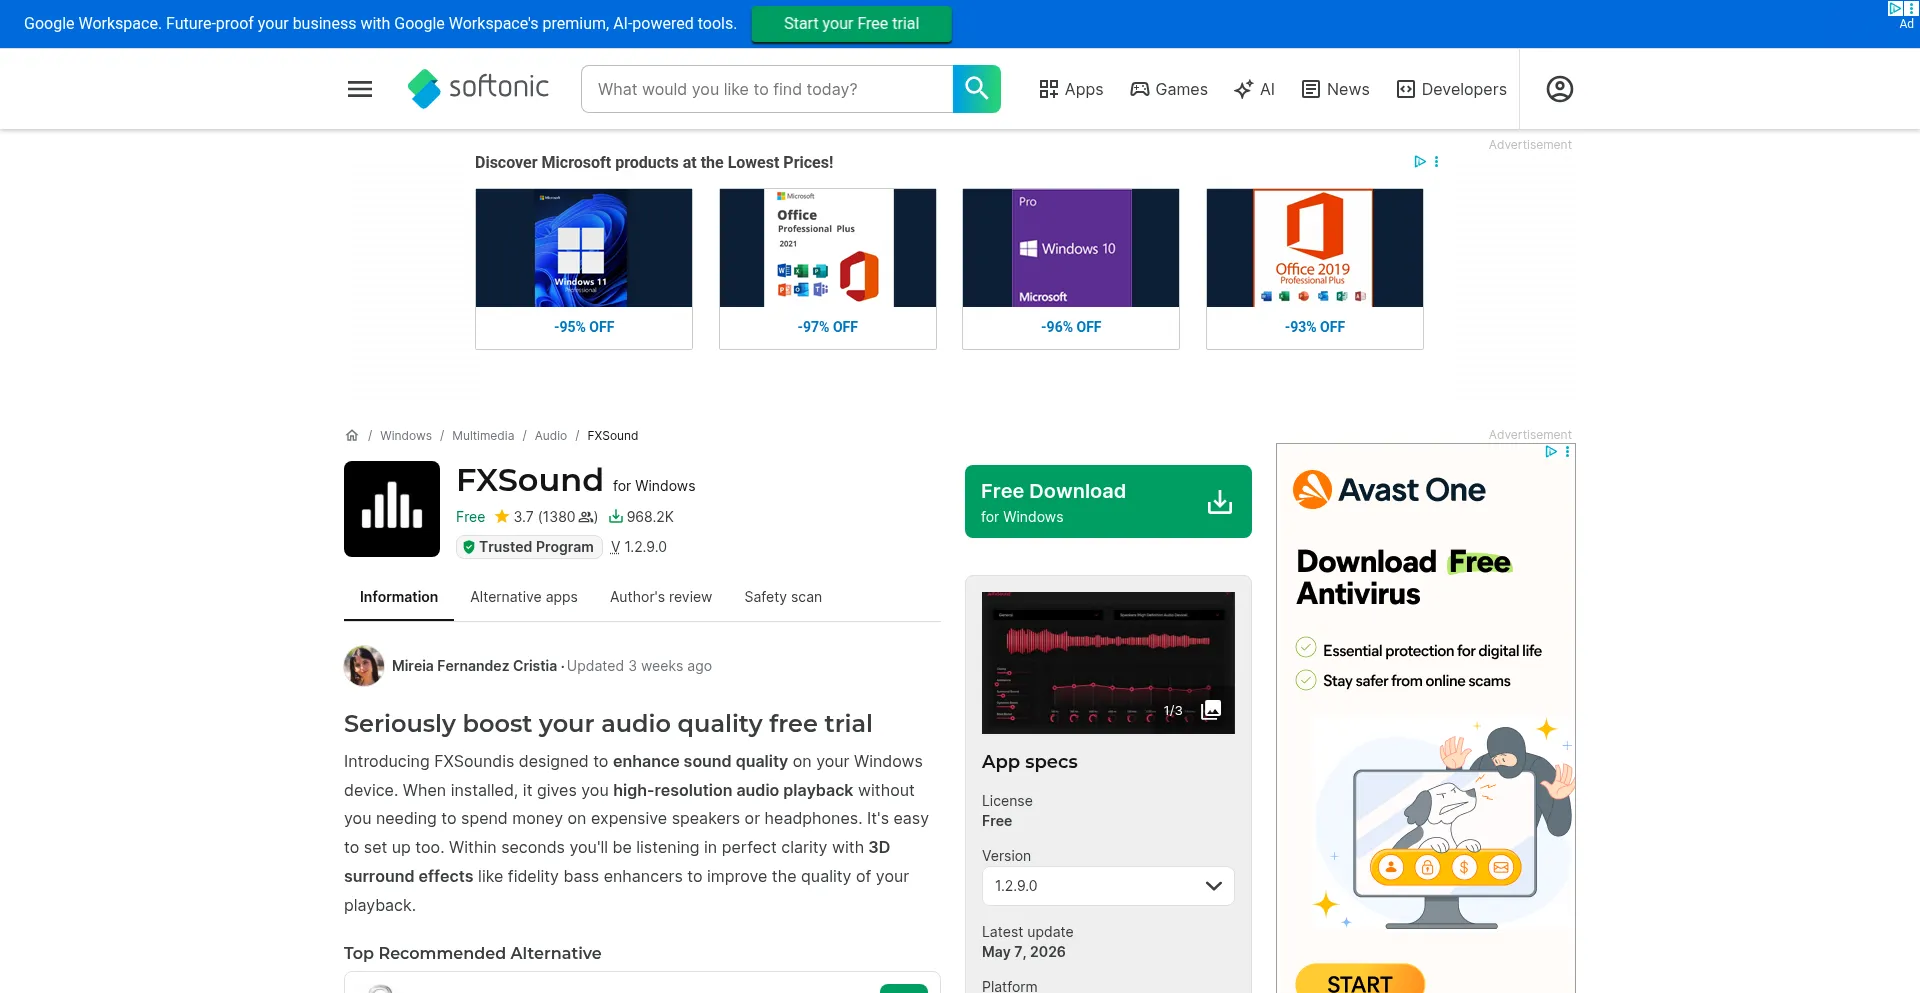Click the 'Top Recommended Alternative' heading
Viewport: 1920px width, 993px height.
(473, 953)
